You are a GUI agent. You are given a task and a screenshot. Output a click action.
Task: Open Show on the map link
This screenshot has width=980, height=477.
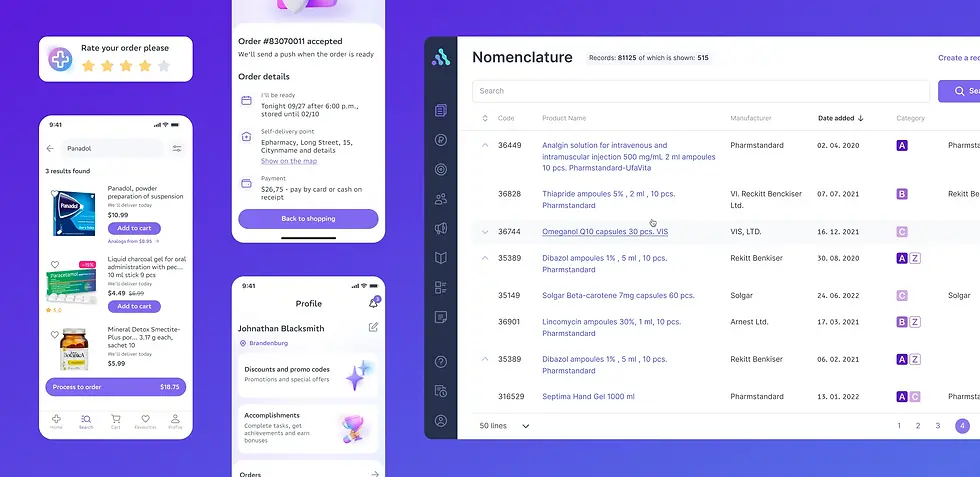(289, 161)
